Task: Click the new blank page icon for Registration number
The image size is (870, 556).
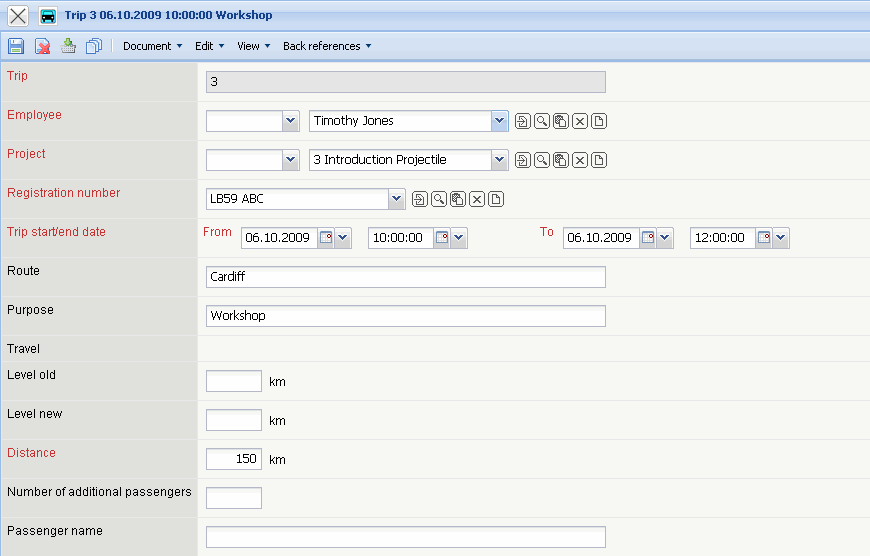Action: 496,200
